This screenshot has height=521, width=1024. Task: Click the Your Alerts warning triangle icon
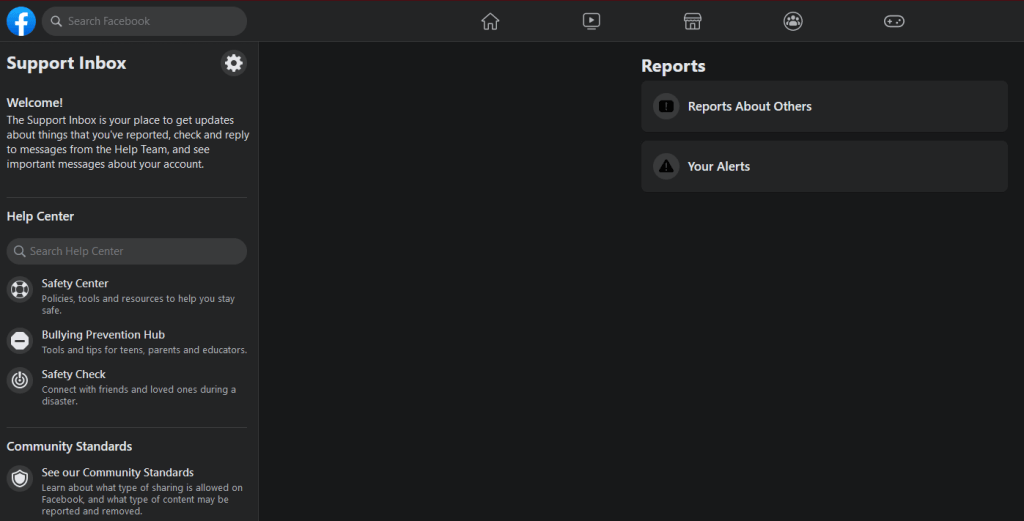666,166
